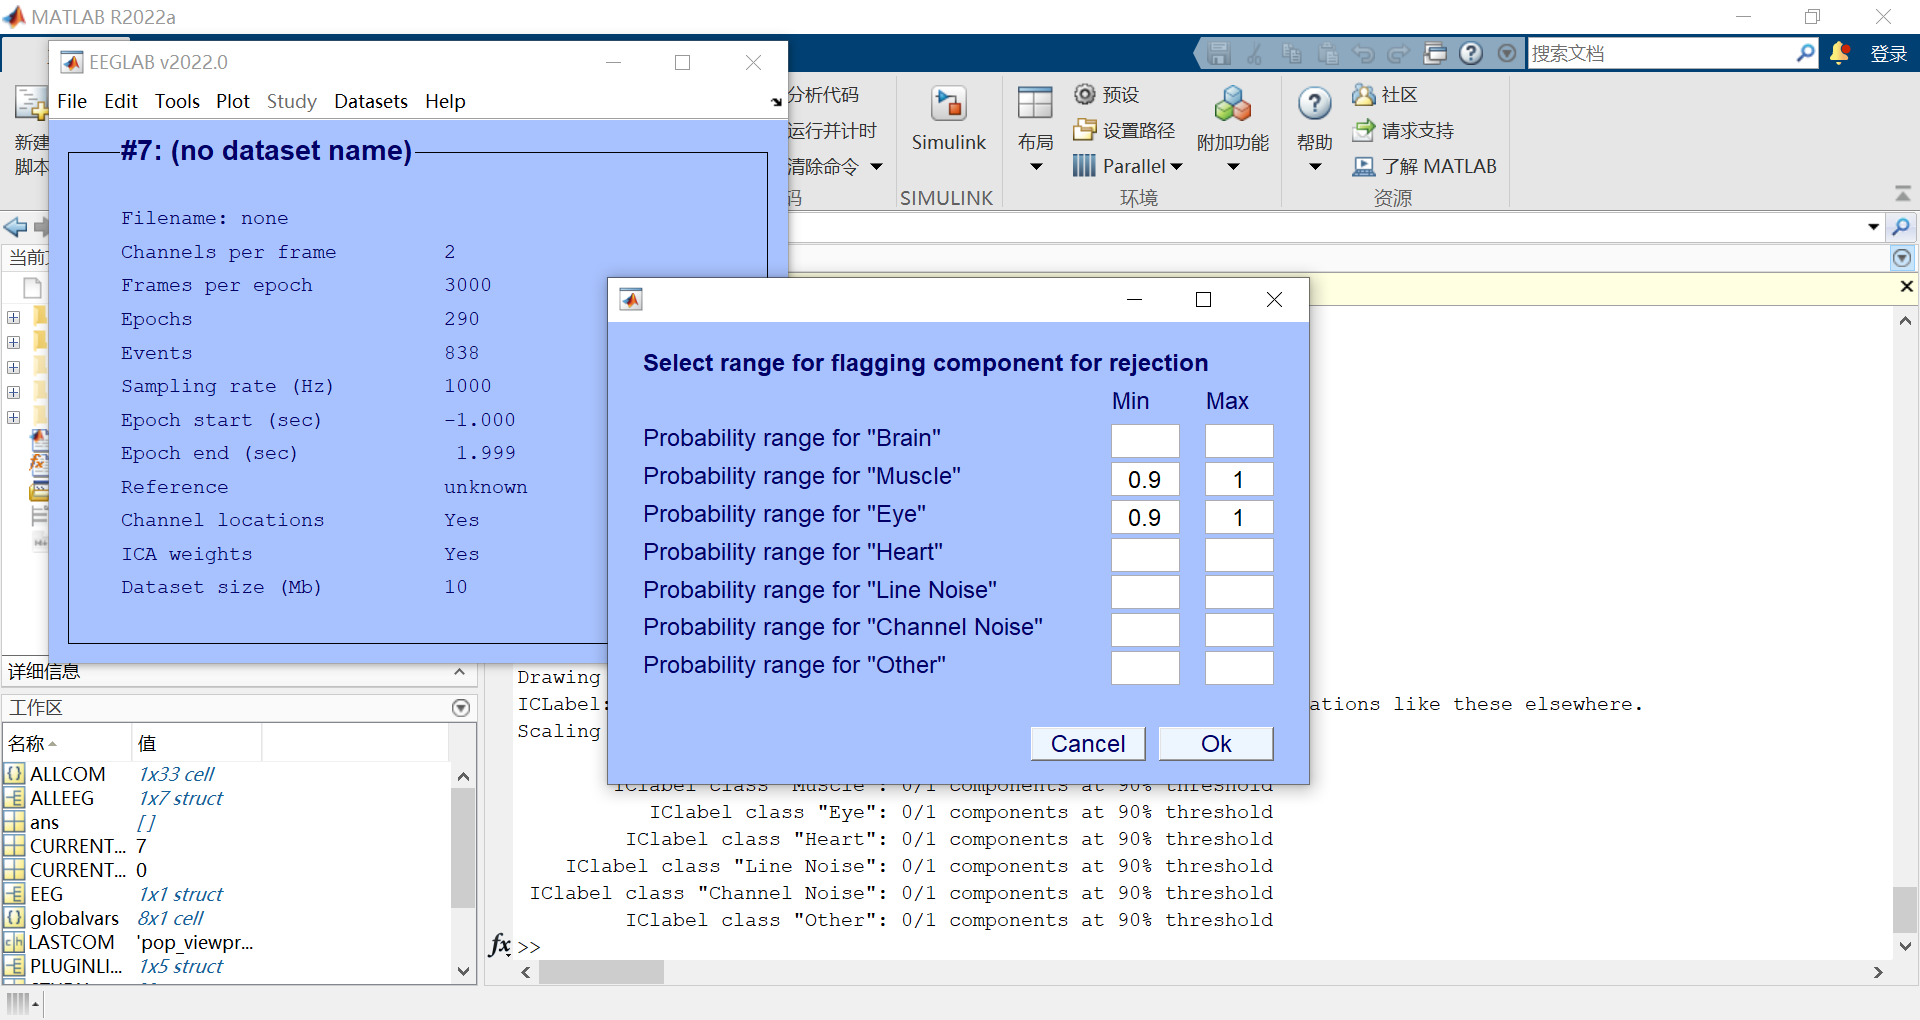Select the ALLEEG variable in Workspace
The height and width of the screenshot is (1020, 1920).
(x=62, y=798)
